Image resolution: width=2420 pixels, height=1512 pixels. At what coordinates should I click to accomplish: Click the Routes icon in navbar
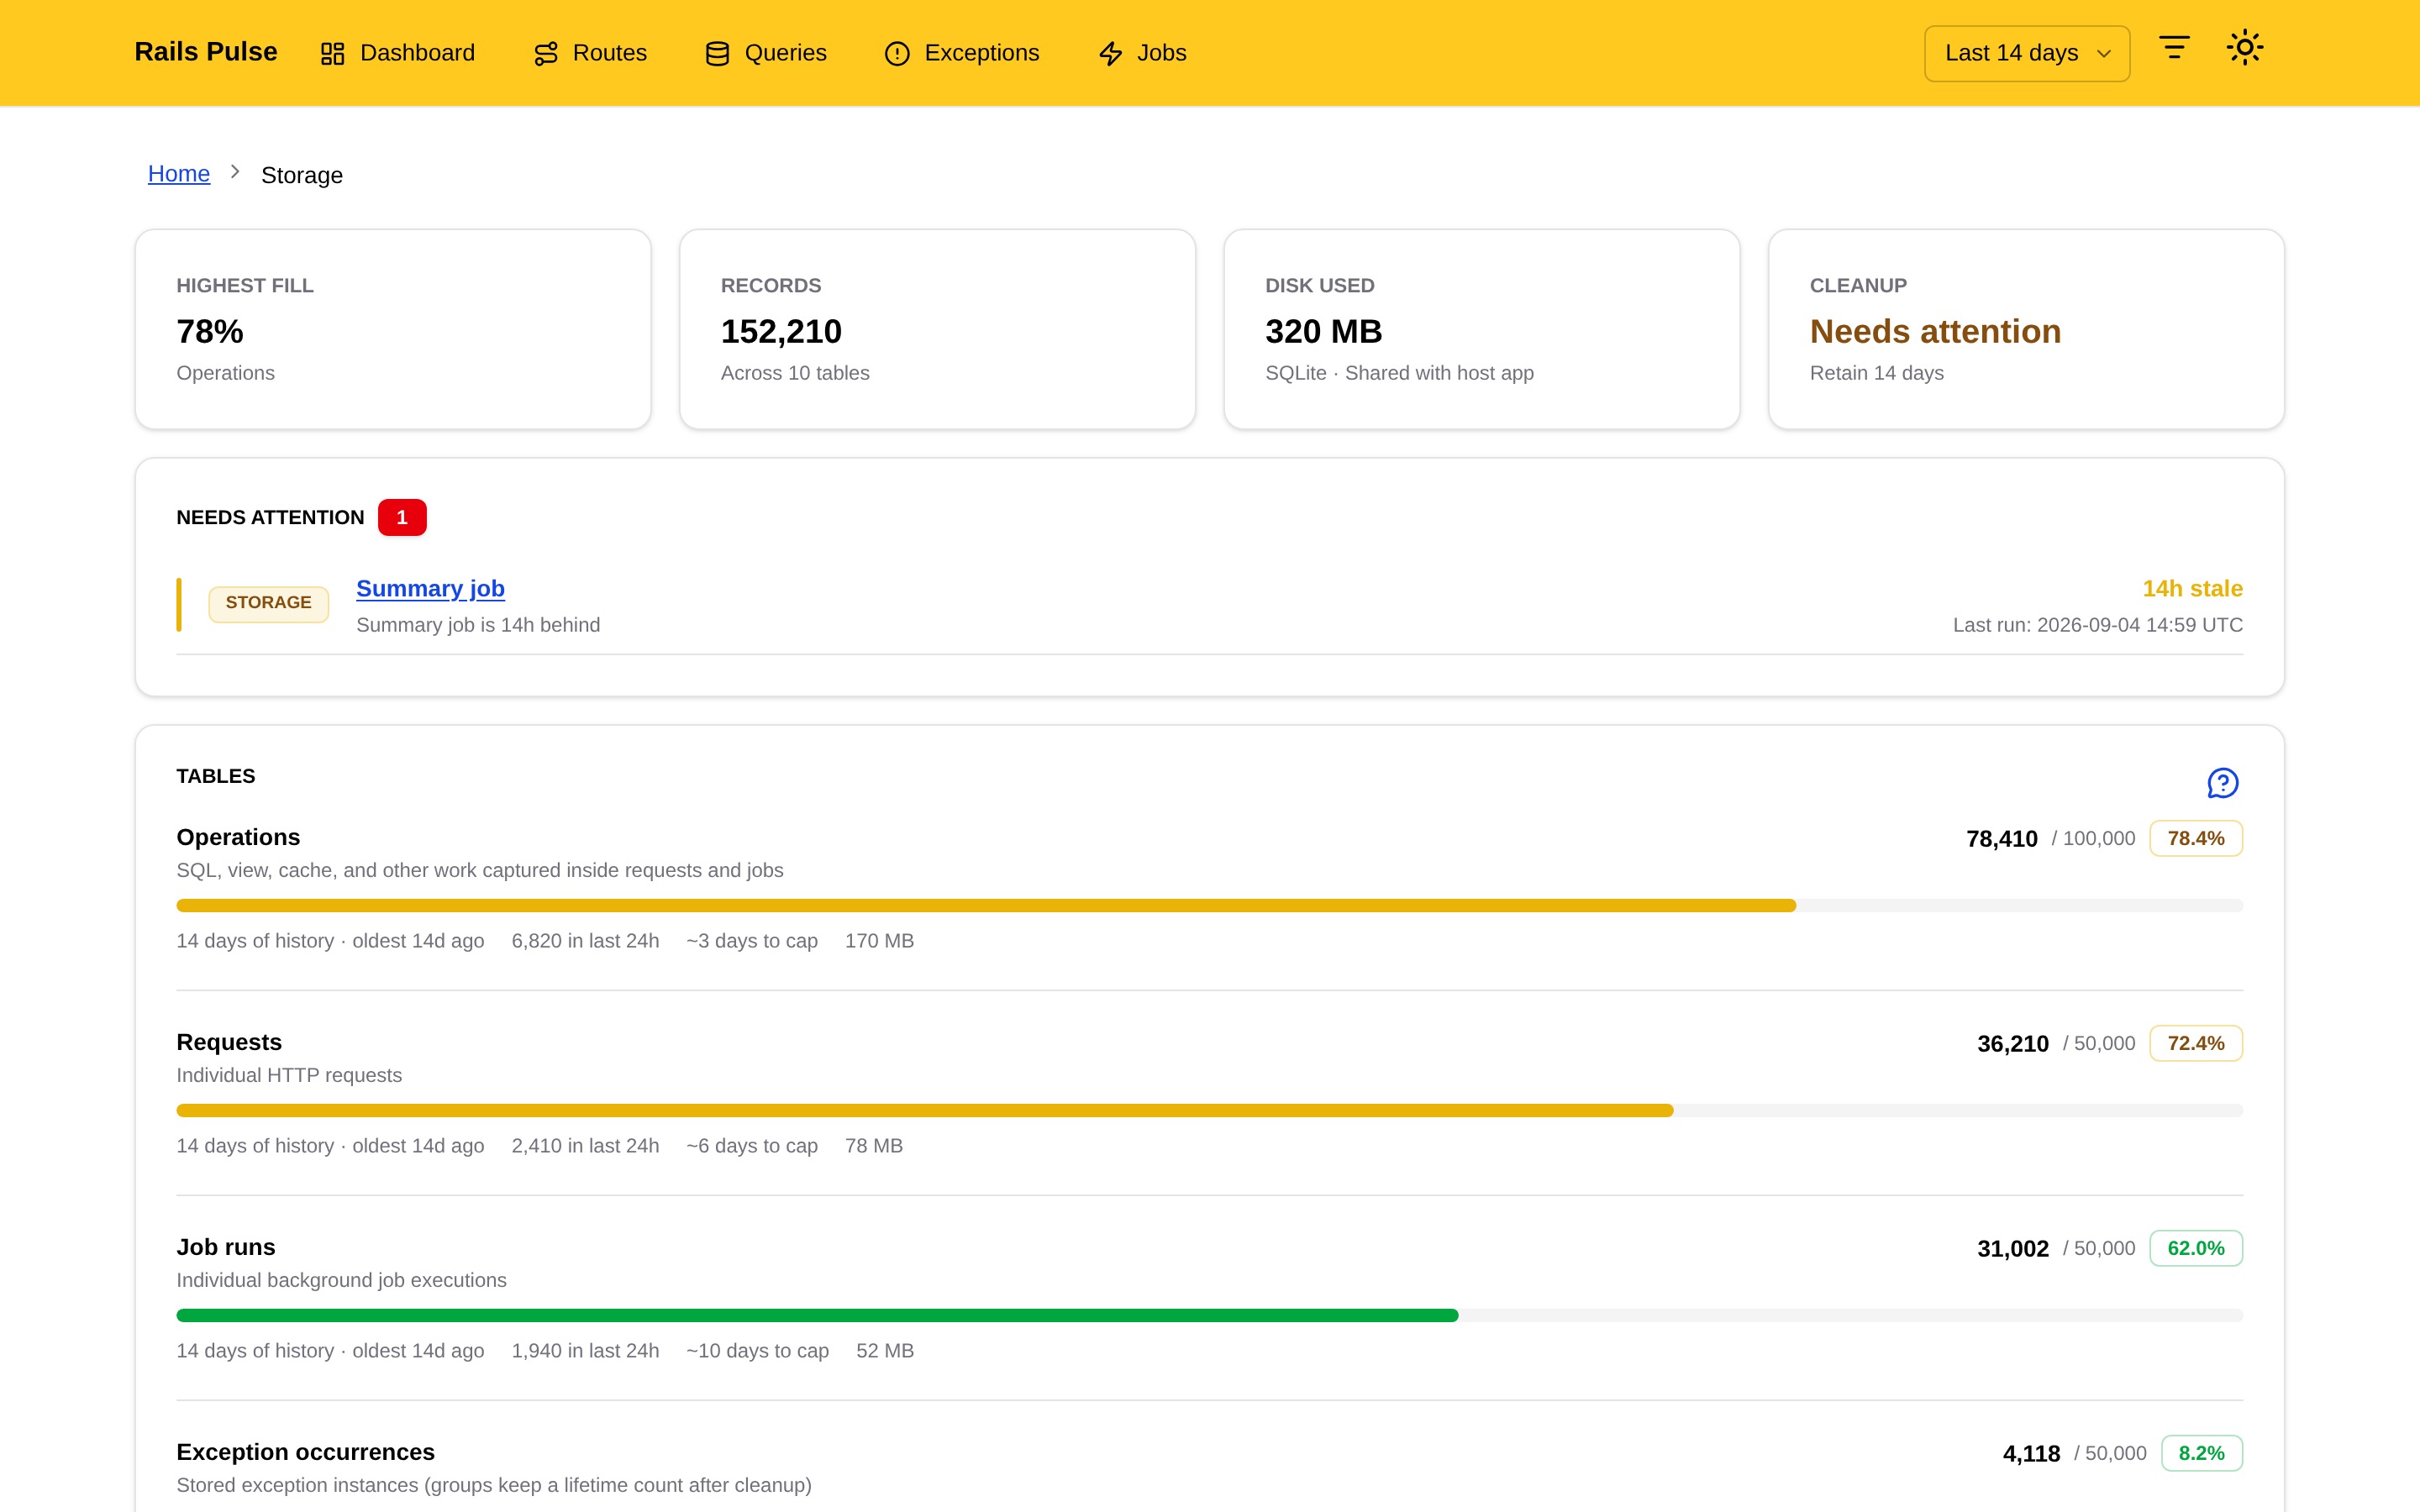[x=545, y=53]
